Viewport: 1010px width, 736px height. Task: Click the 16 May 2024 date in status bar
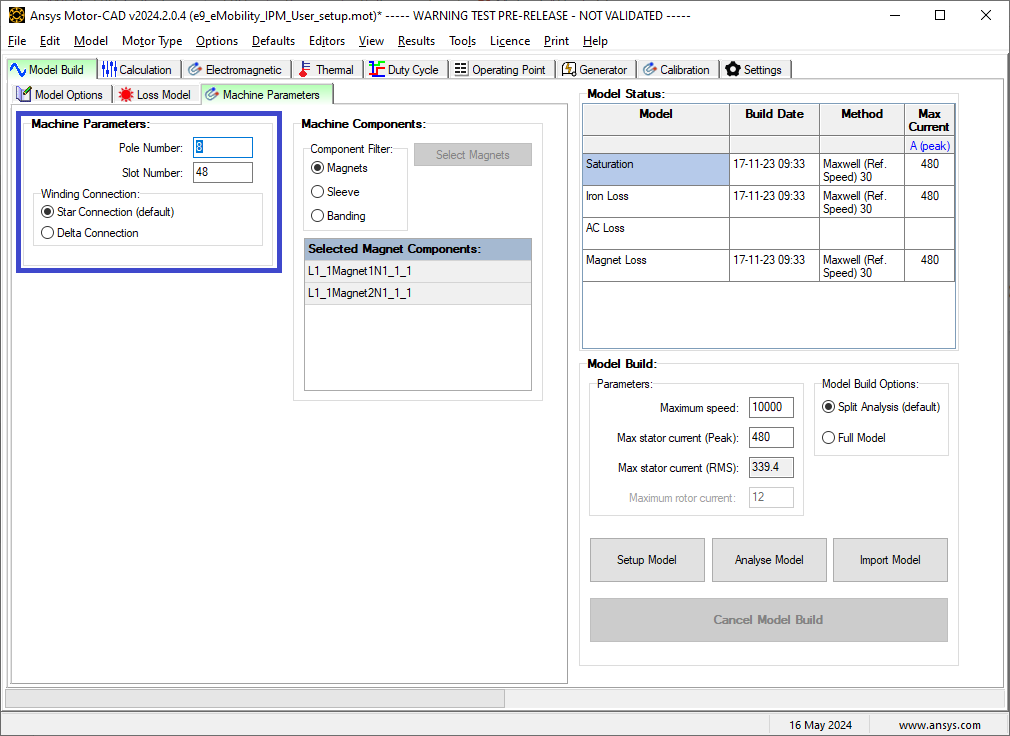coord(821,725)
